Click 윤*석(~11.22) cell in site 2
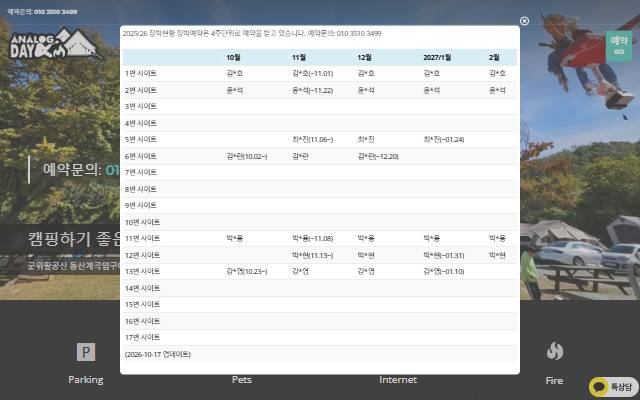The height and width of the screenshot is (400, 640). tap(313, 90)
